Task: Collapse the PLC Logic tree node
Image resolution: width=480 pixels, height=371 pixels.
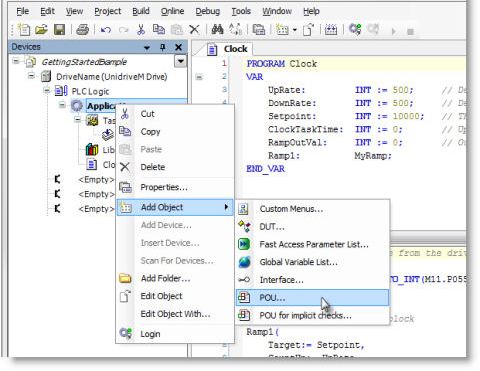Action: (x=47, y=90)
